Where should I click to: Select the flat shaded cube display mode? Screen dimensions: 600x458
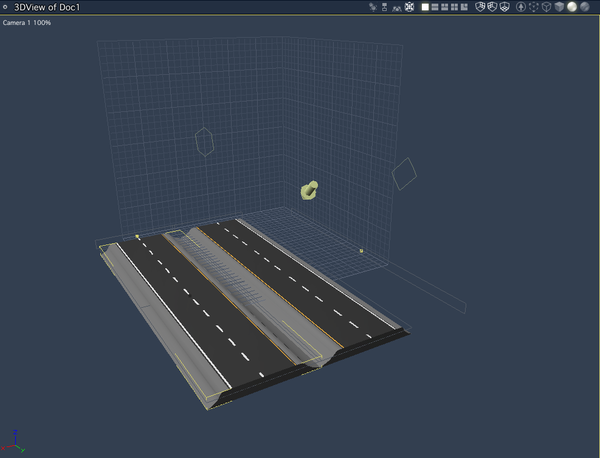[x=559, y=7]
